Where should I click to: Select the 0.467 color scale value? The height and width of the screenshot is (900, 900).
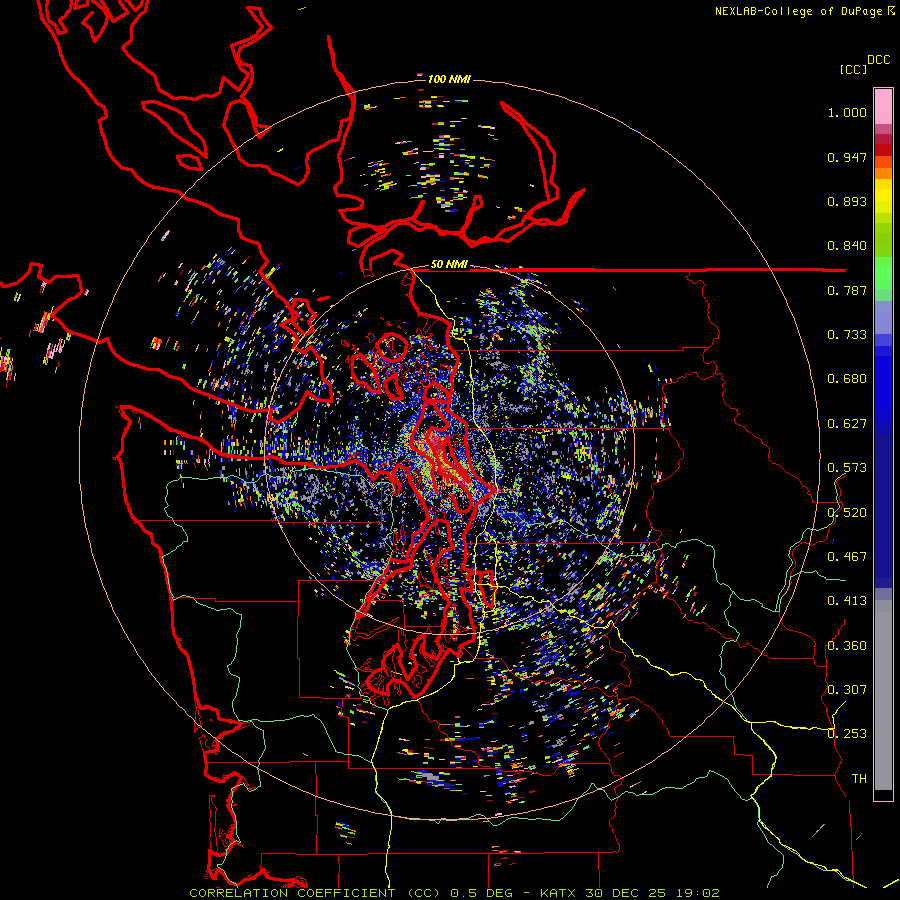point(847,557)
